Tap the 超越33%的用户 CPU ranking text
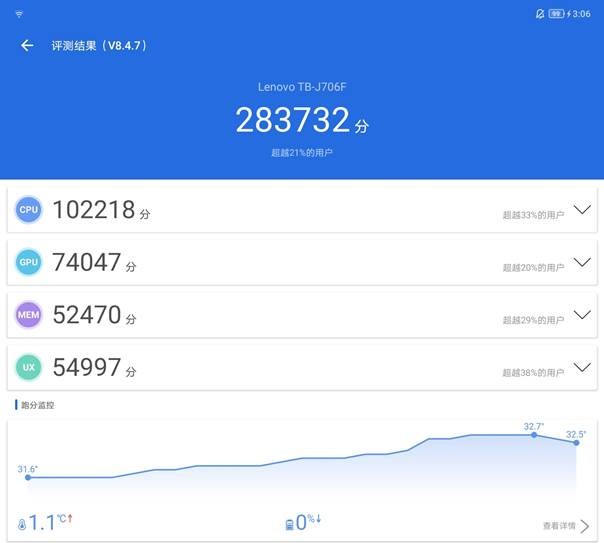604x543 pixels. click(534, 215)
